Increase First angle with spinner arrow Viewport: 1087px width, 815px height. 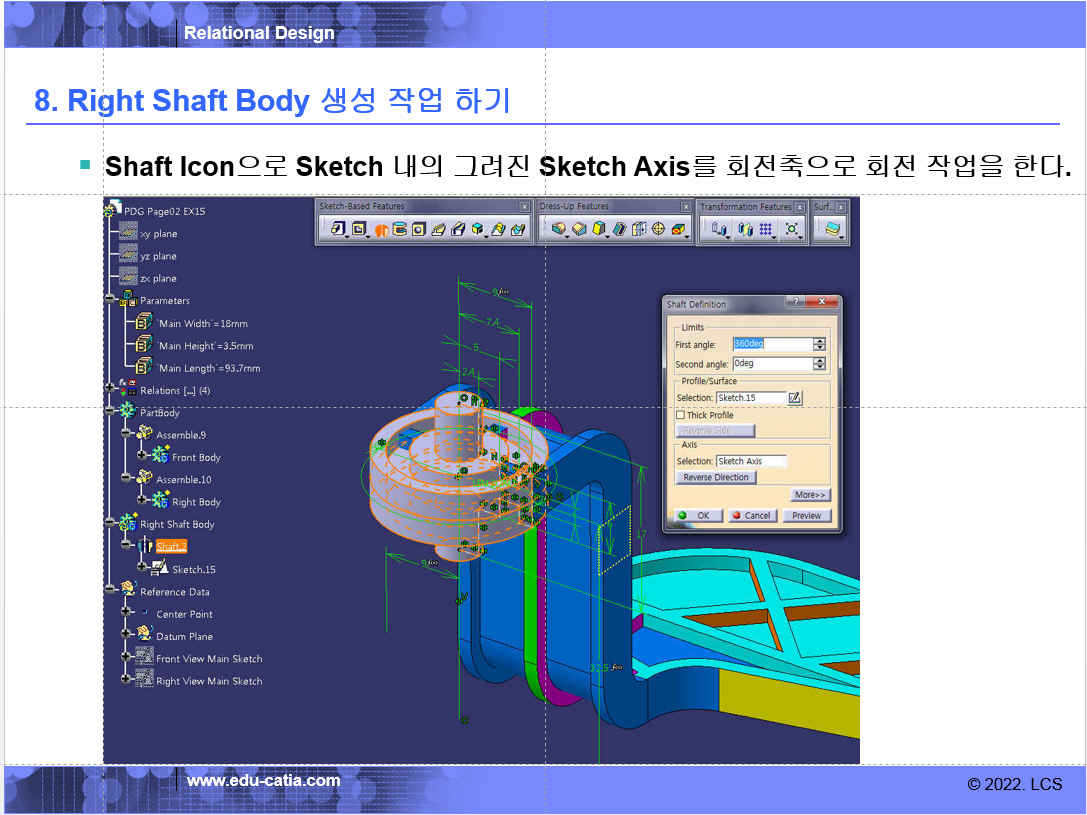(820, 341)
